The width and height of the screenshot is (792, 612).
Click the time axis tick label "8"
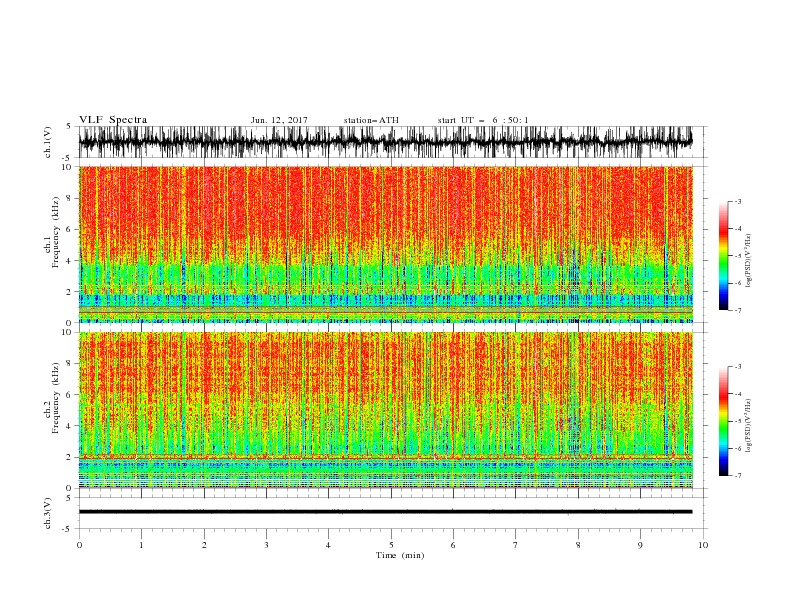[578, 545]
